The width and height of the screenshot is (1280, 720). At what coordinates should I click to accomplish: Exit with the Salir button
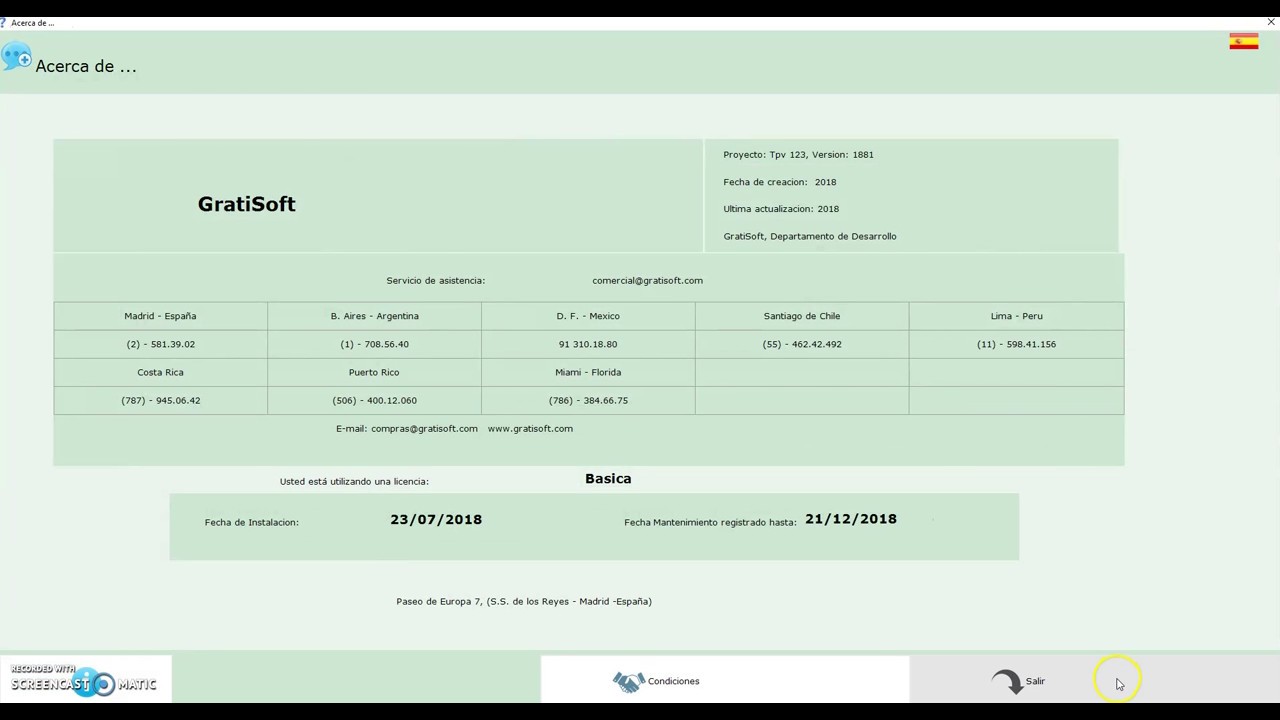[x=1094, y=681]
